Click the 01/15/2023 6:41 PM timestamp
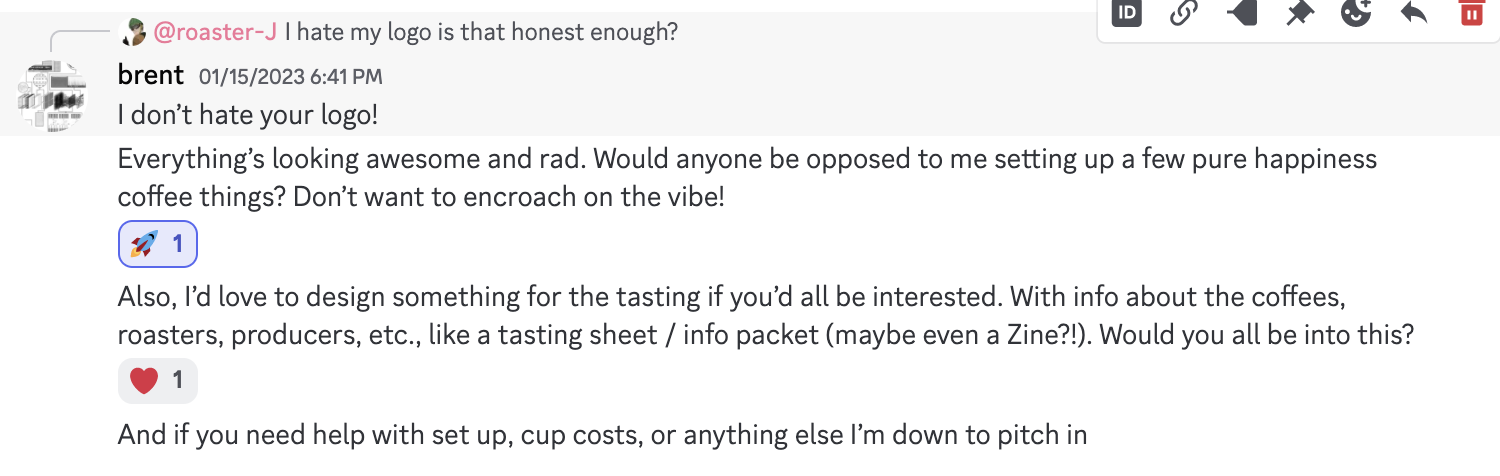 point(290,76)
